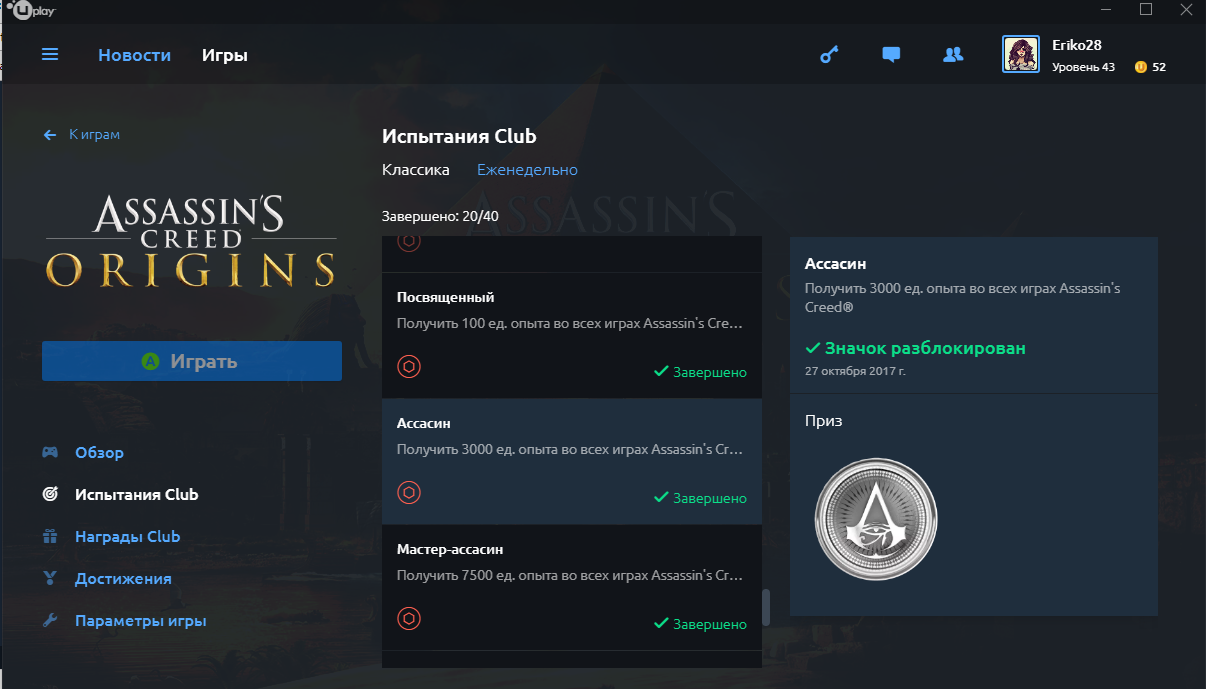Click the Обзор gamepad icon
The image size is (1206, 689).
[50, 452]
